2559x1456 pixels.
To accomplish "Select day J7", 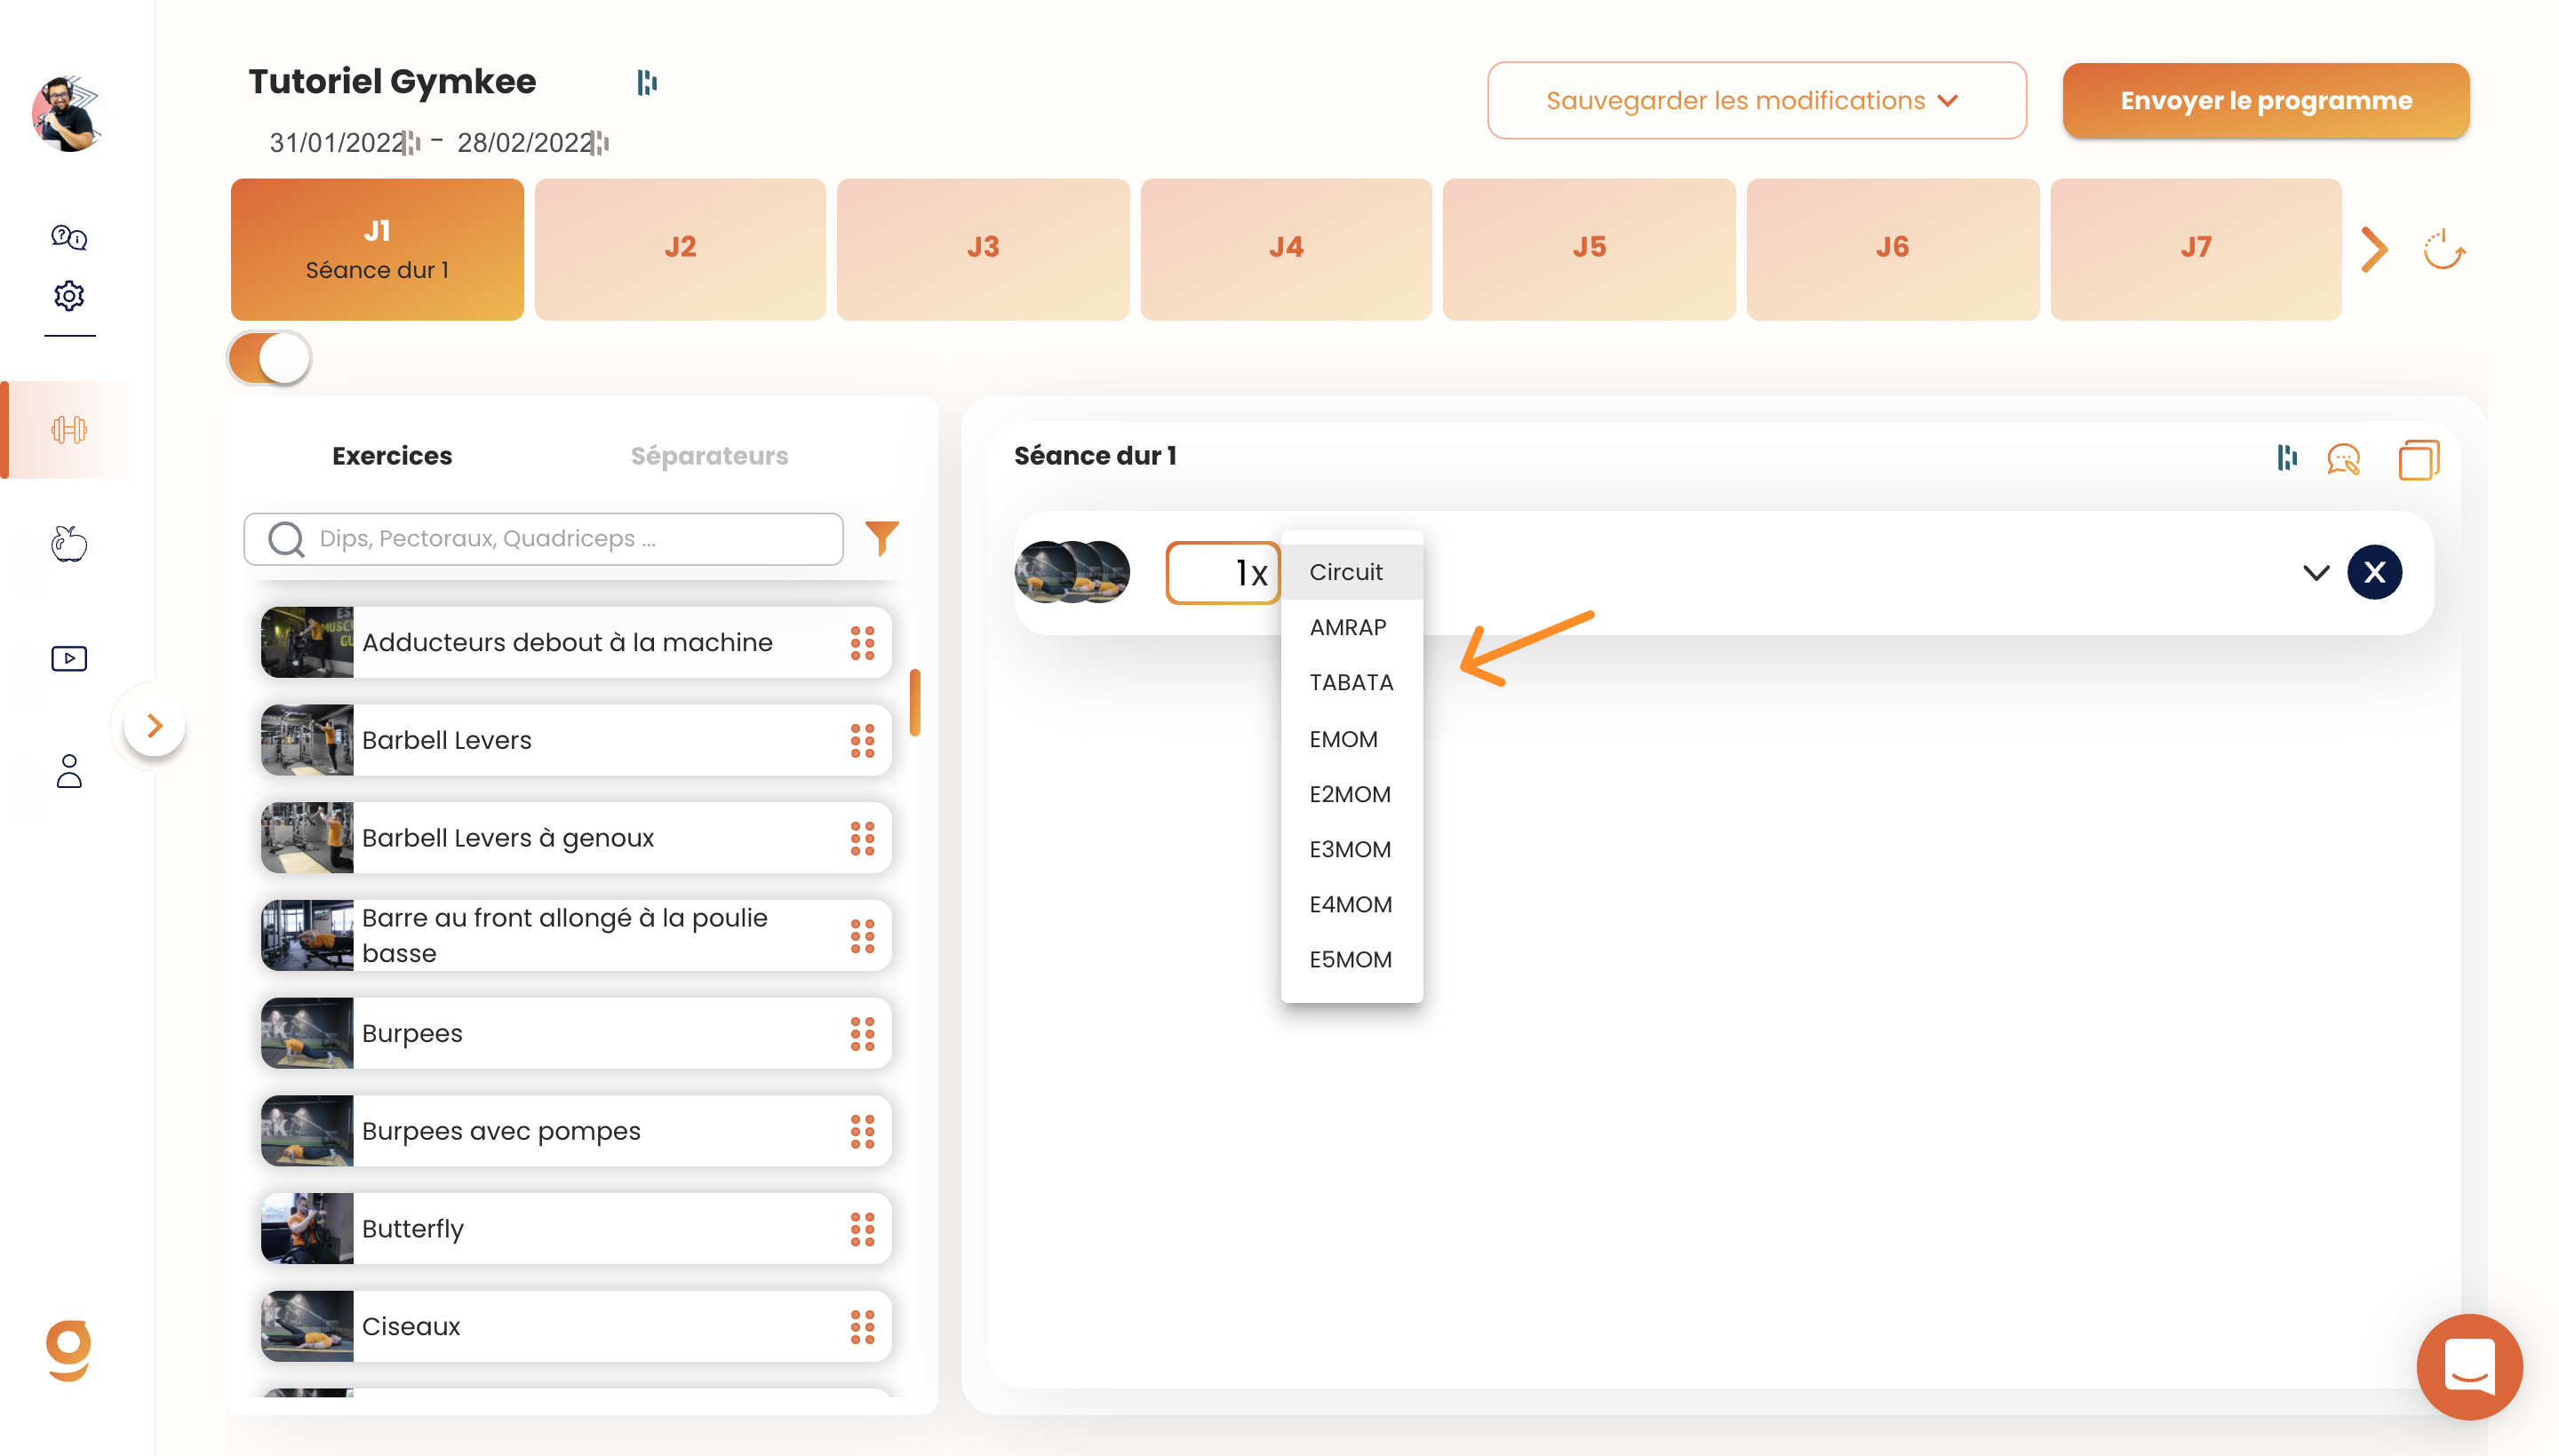I will tap(2195, 250).
